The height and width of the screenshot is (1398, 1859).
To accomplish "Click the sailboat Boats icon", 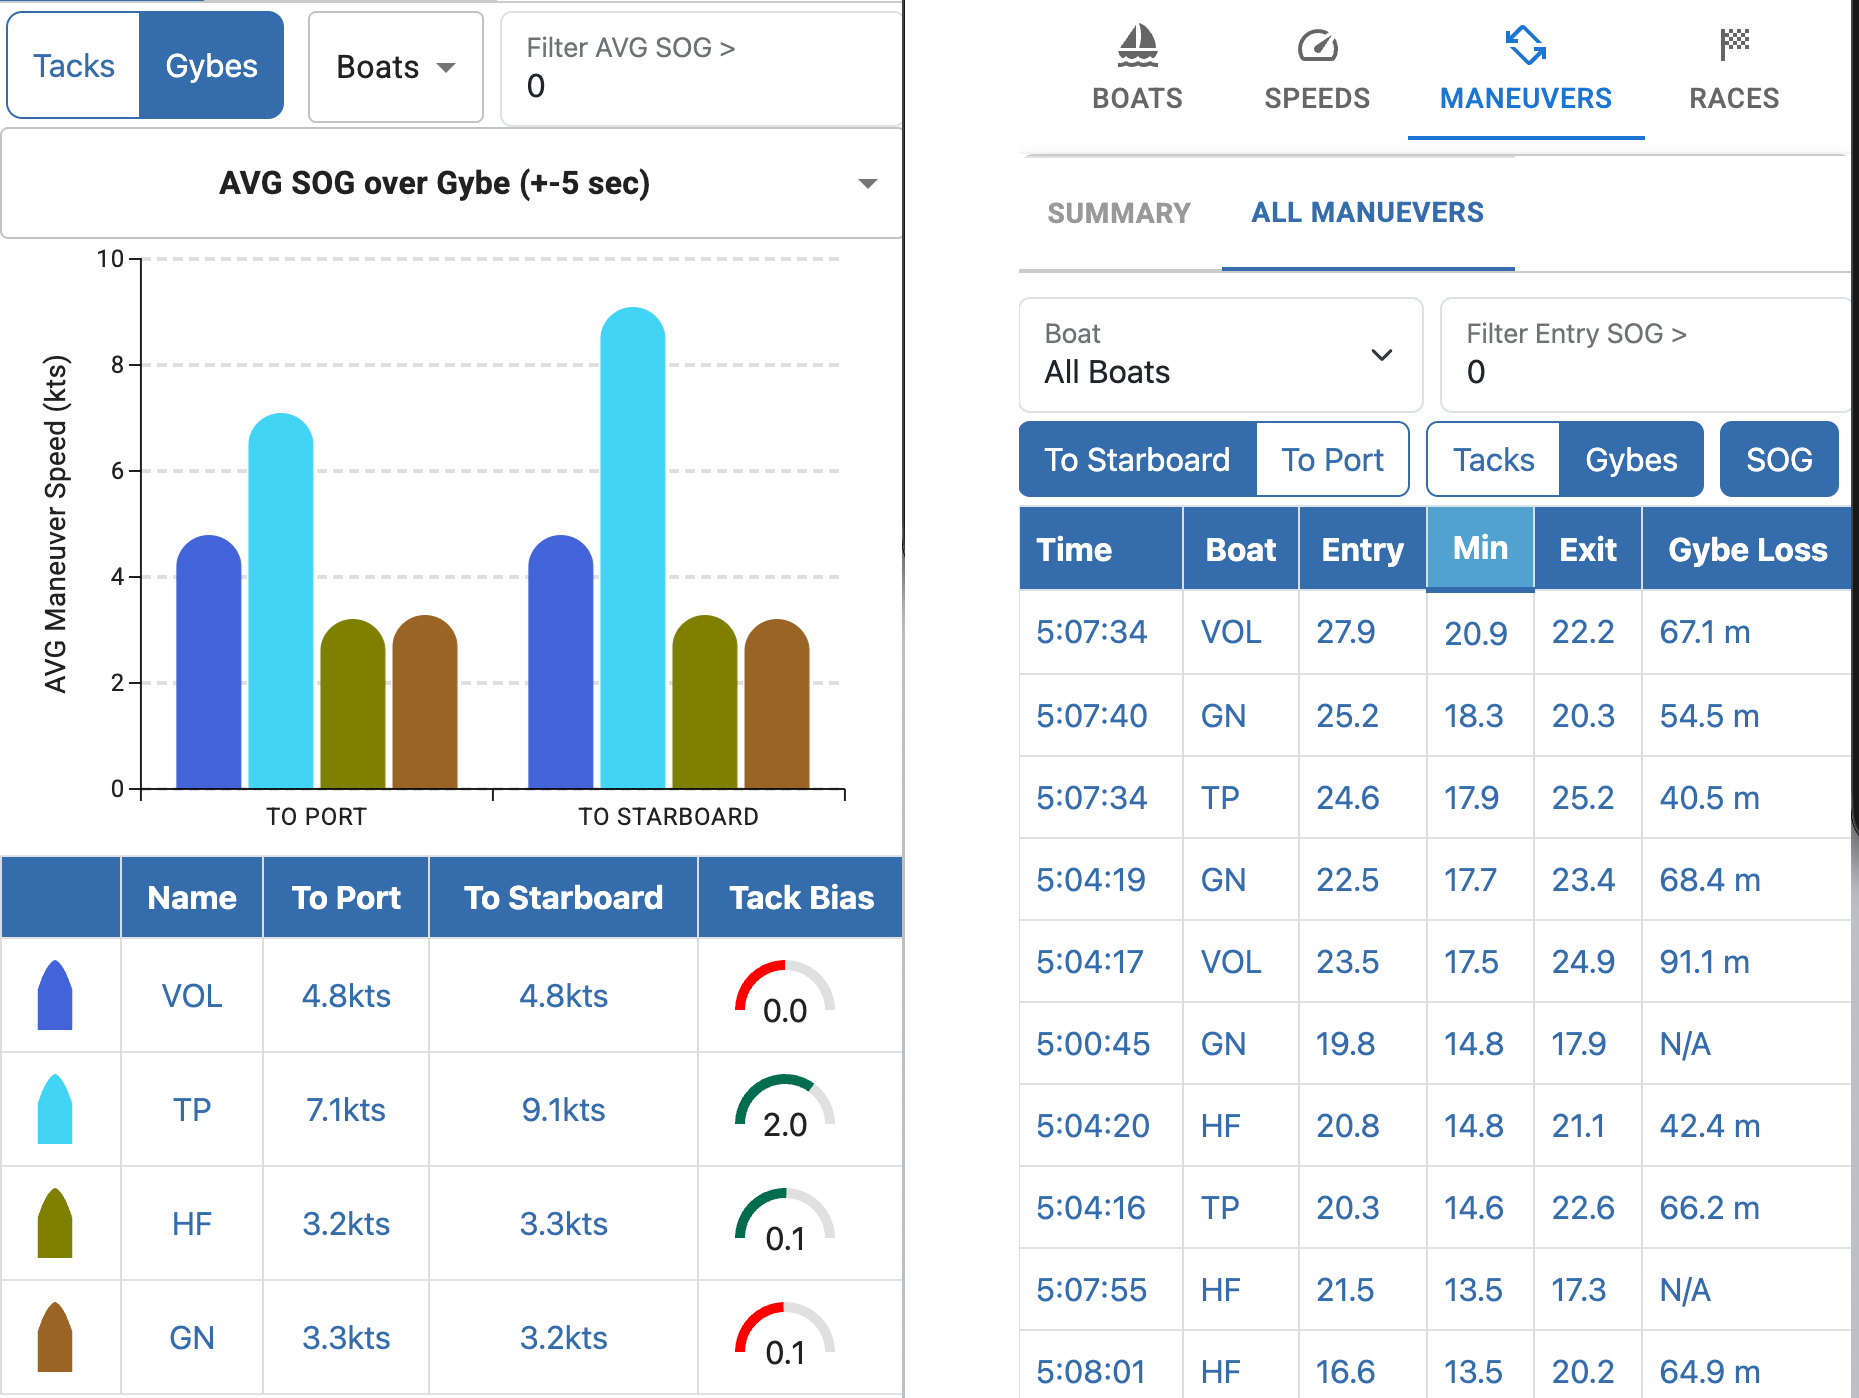I will pyautogui.click(x=1137, y=46).
